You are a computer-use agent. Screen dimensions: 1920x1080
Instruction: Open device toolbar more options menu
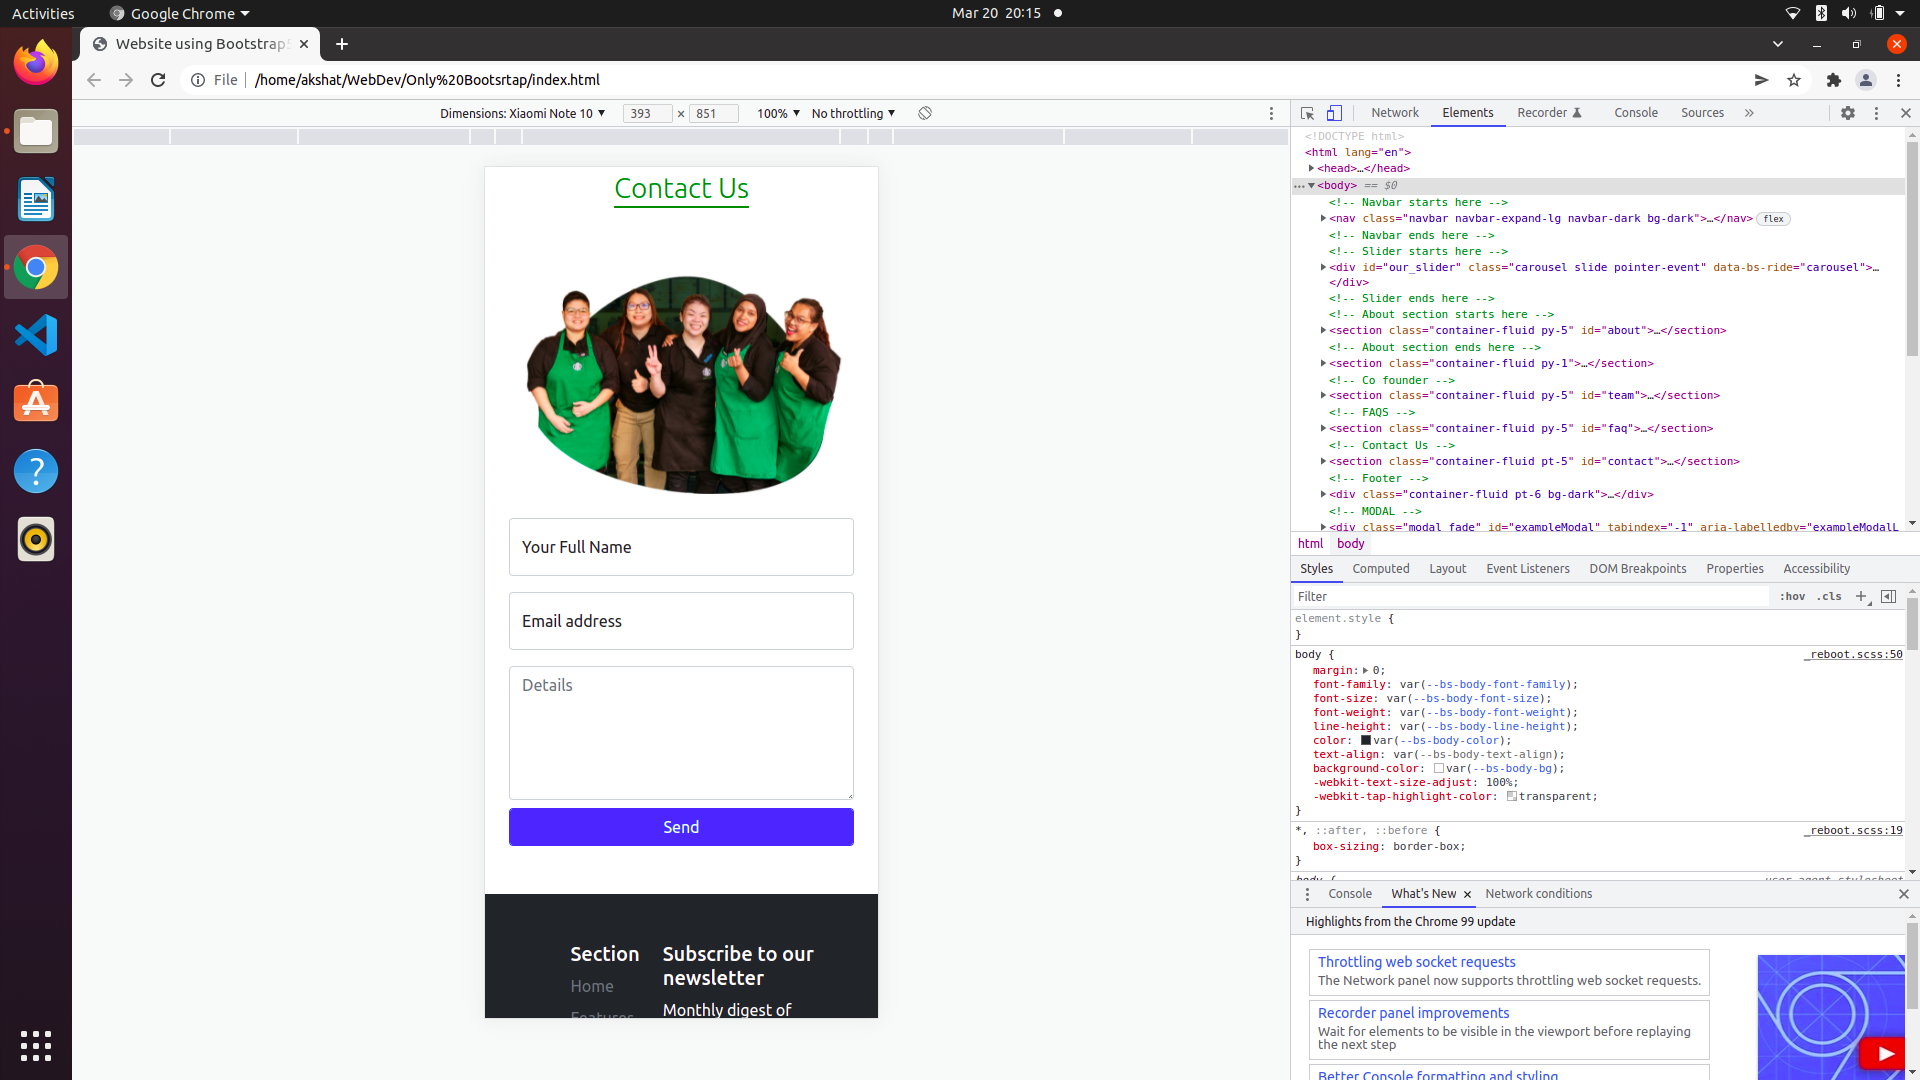tap(1272, 113)
